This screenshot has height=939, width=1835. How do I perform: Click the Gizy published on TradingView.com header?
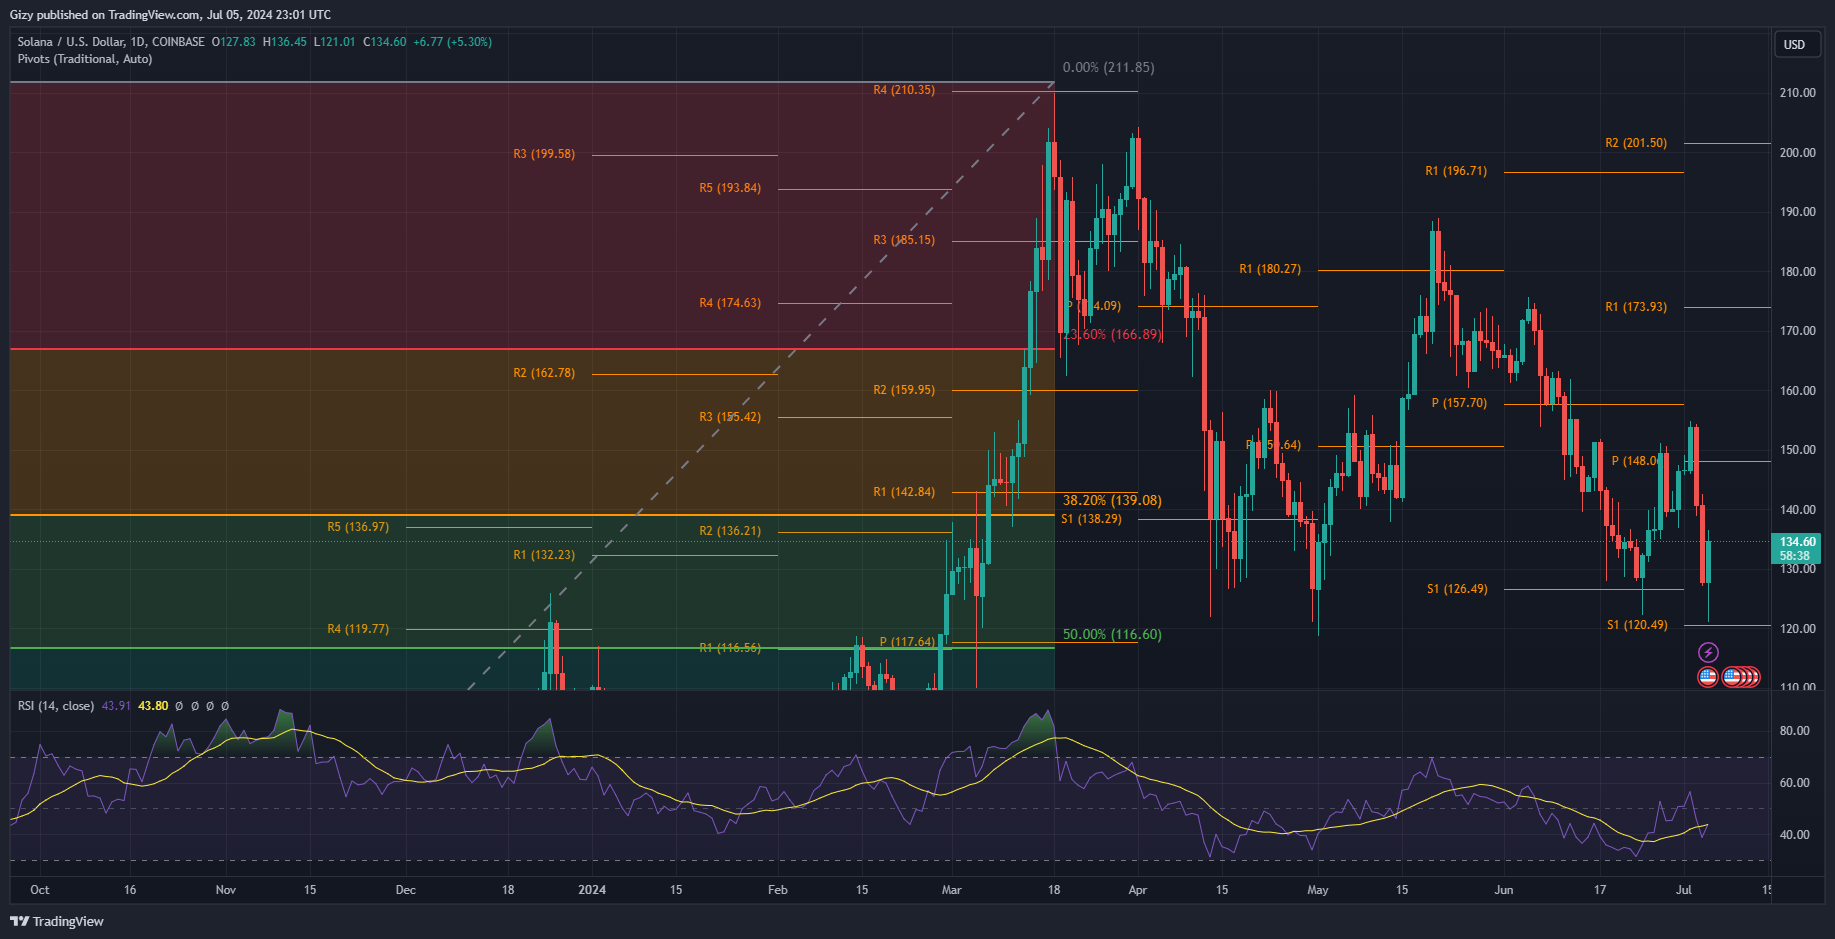pos(170,15)
